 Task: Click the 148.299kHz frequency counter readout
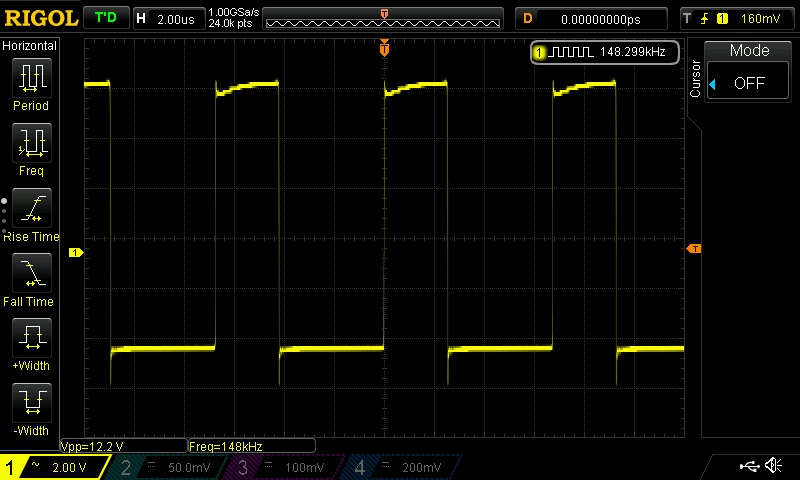[x=606, y=51]
